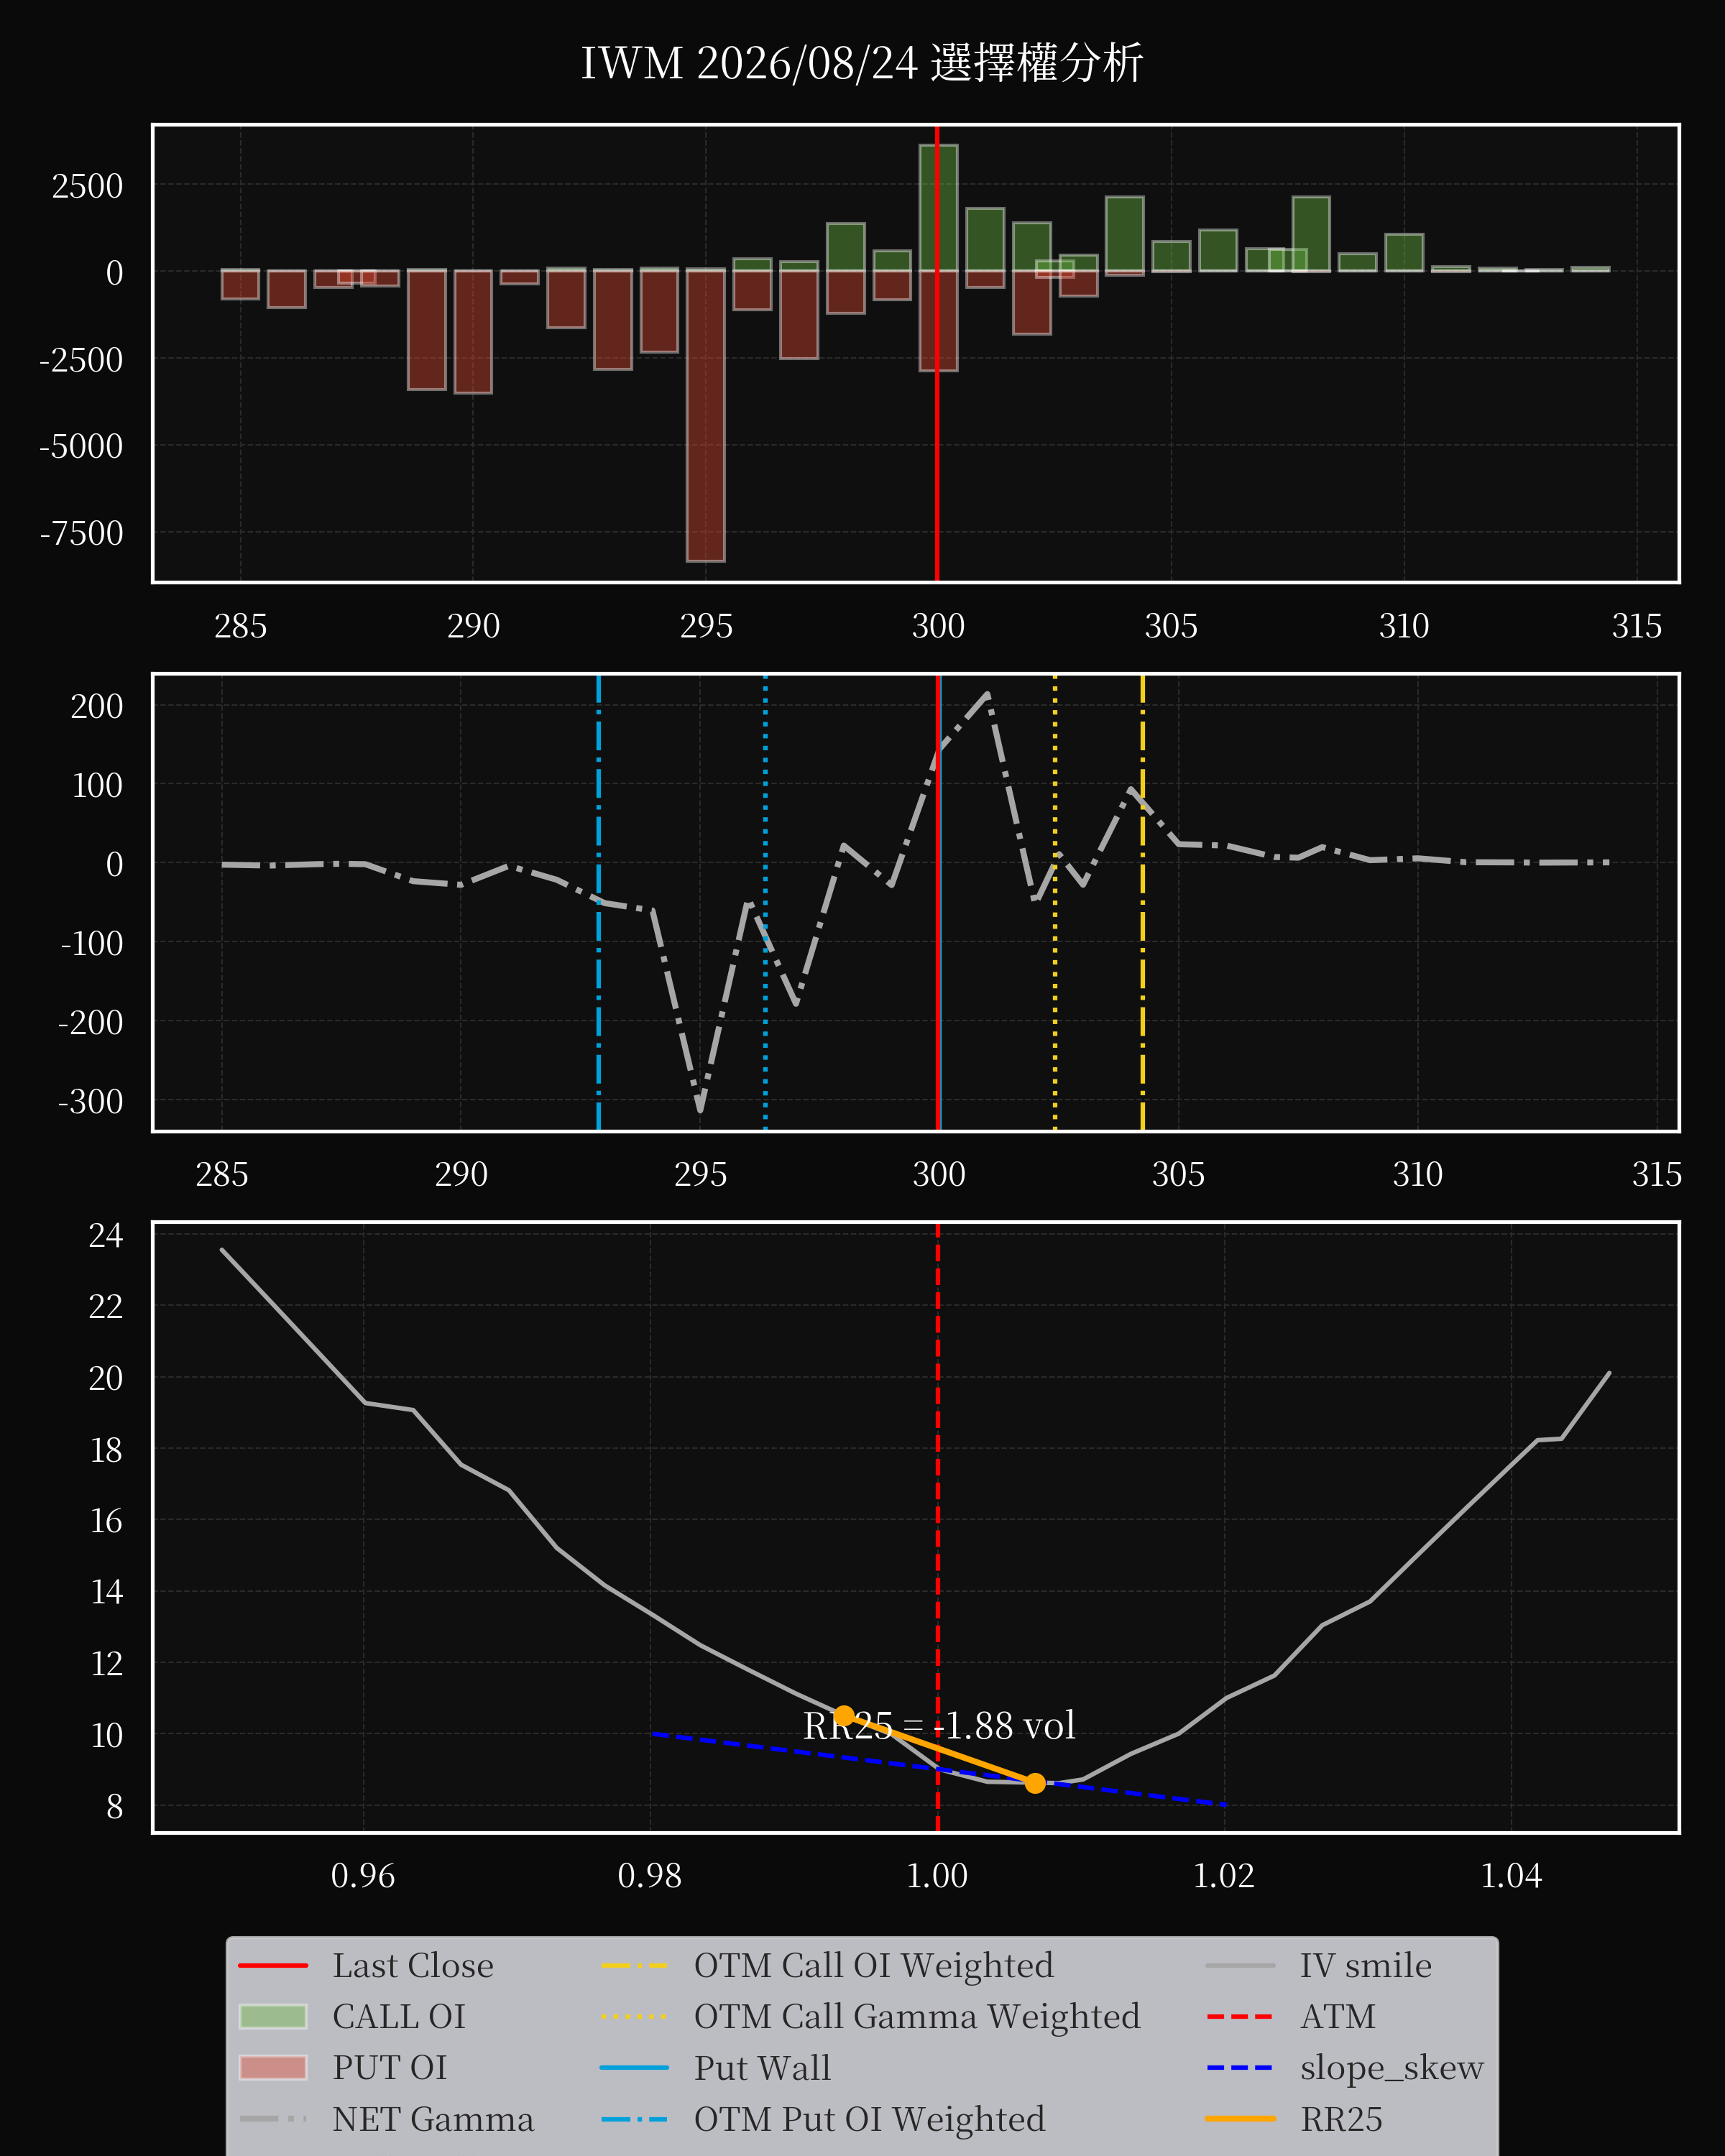Click the tallest red put bar at strike 295
This screenshot has height=2156, width=1725.
pyautogui.click(x=706, y=415)
